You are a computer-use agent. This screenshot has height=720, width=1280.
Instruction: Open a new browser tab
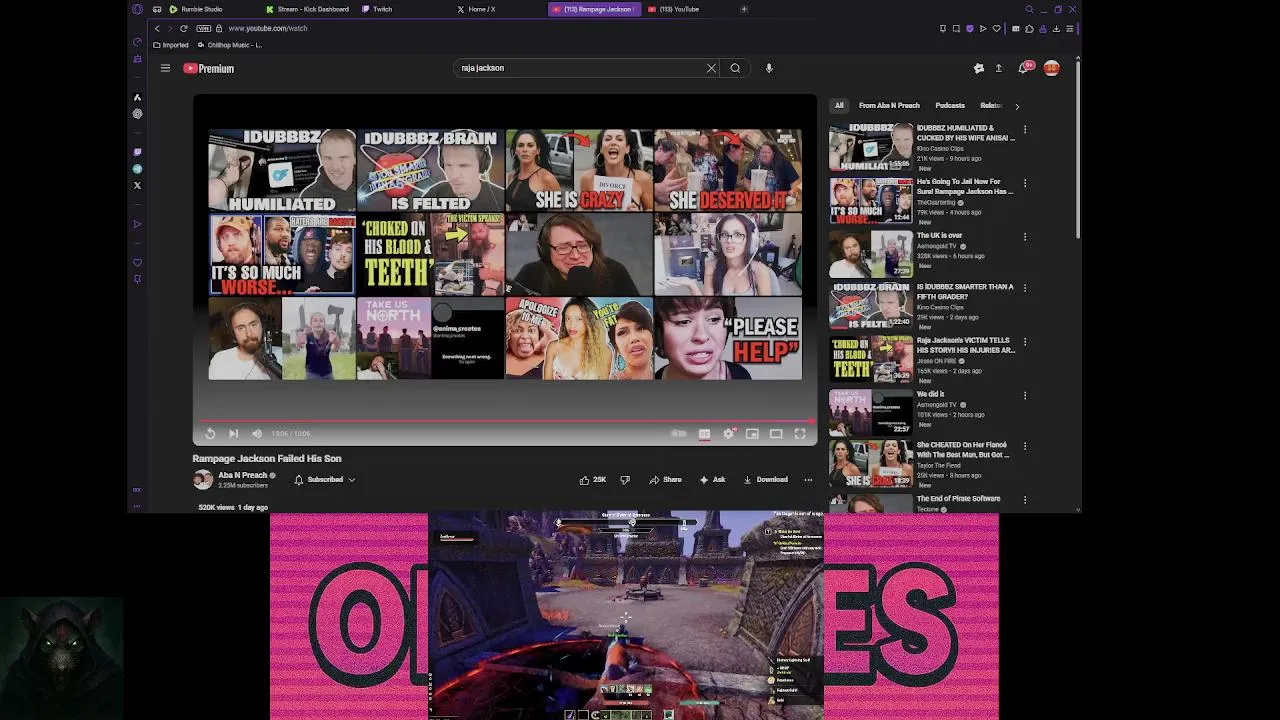click(744, 9)
